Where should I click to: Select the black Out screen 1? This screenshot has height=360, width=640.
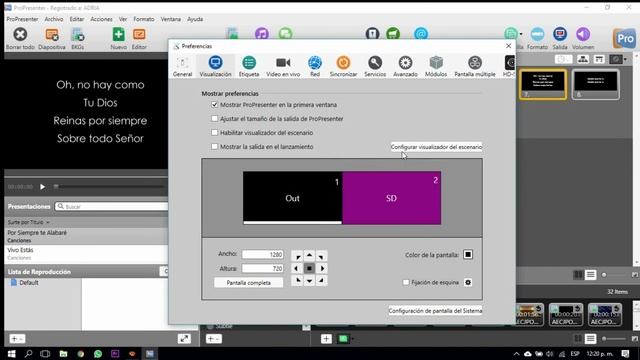[x=293, y=198]
